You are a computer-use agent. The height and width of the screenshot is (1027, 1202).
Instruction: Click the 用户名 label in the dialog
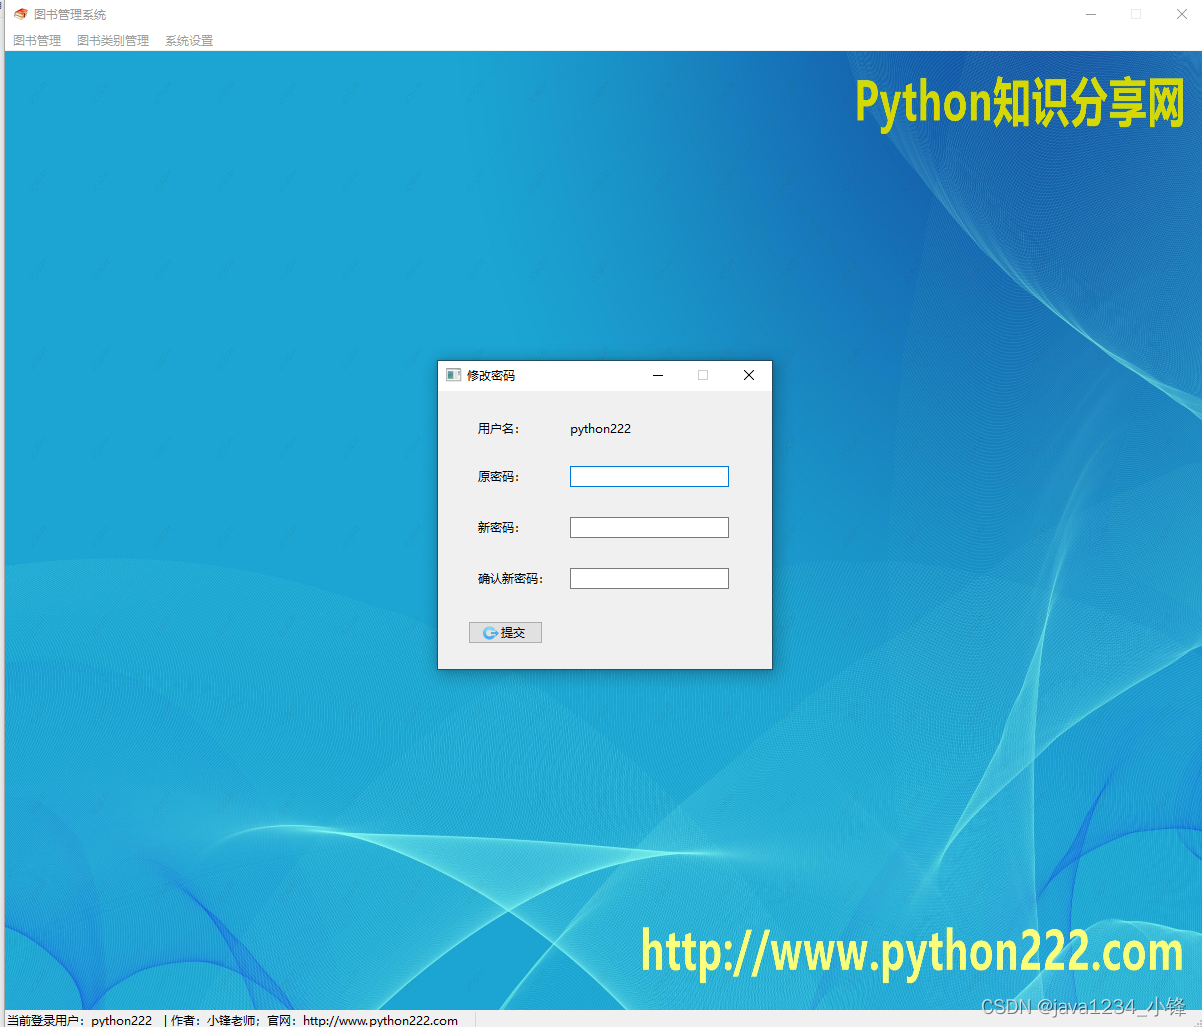coord(497,428)
